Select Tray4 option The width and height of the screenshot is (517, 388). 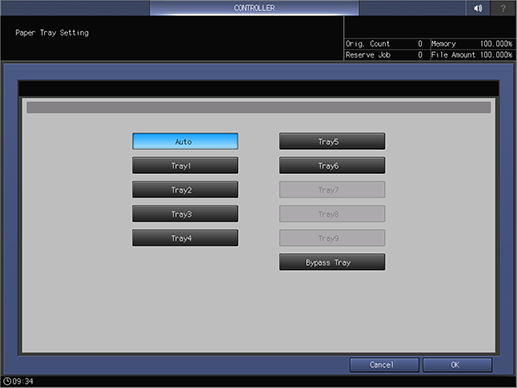(185, 238)
